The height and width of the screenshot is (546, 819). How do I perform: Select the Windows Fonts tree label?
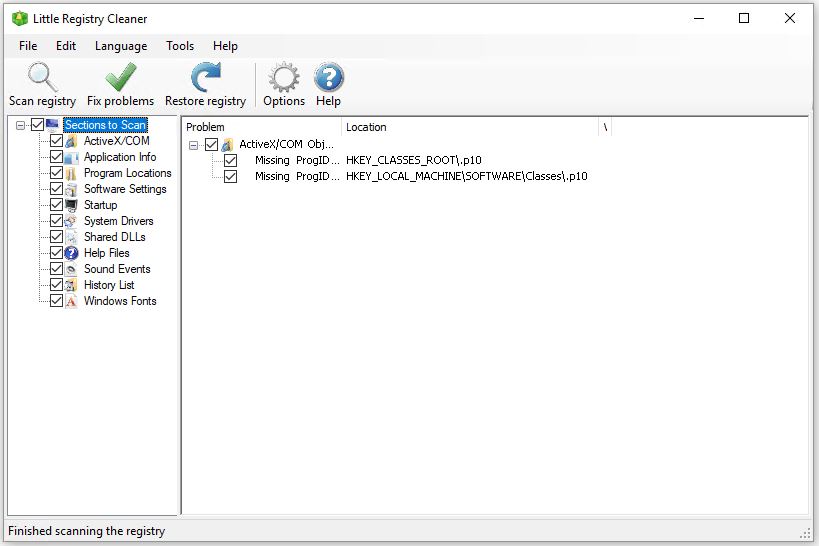(120, 301)
